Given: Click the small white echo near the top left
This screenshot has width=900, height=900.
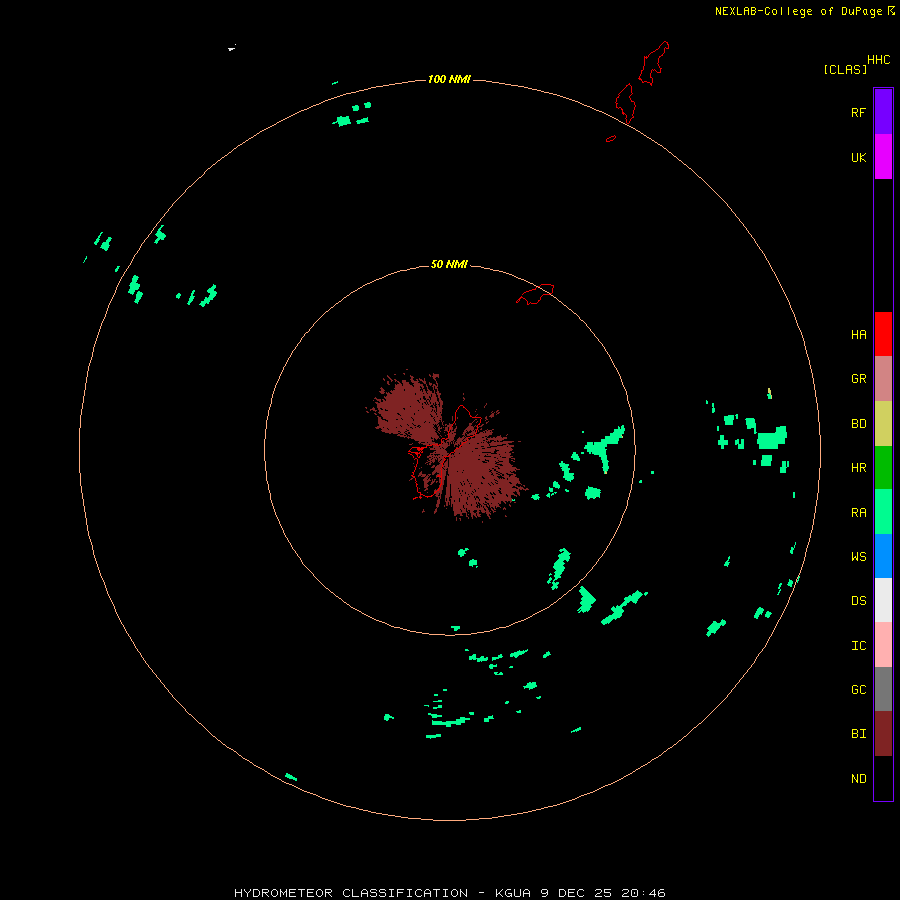Looking at the screenshot, I should coord(232,48).
